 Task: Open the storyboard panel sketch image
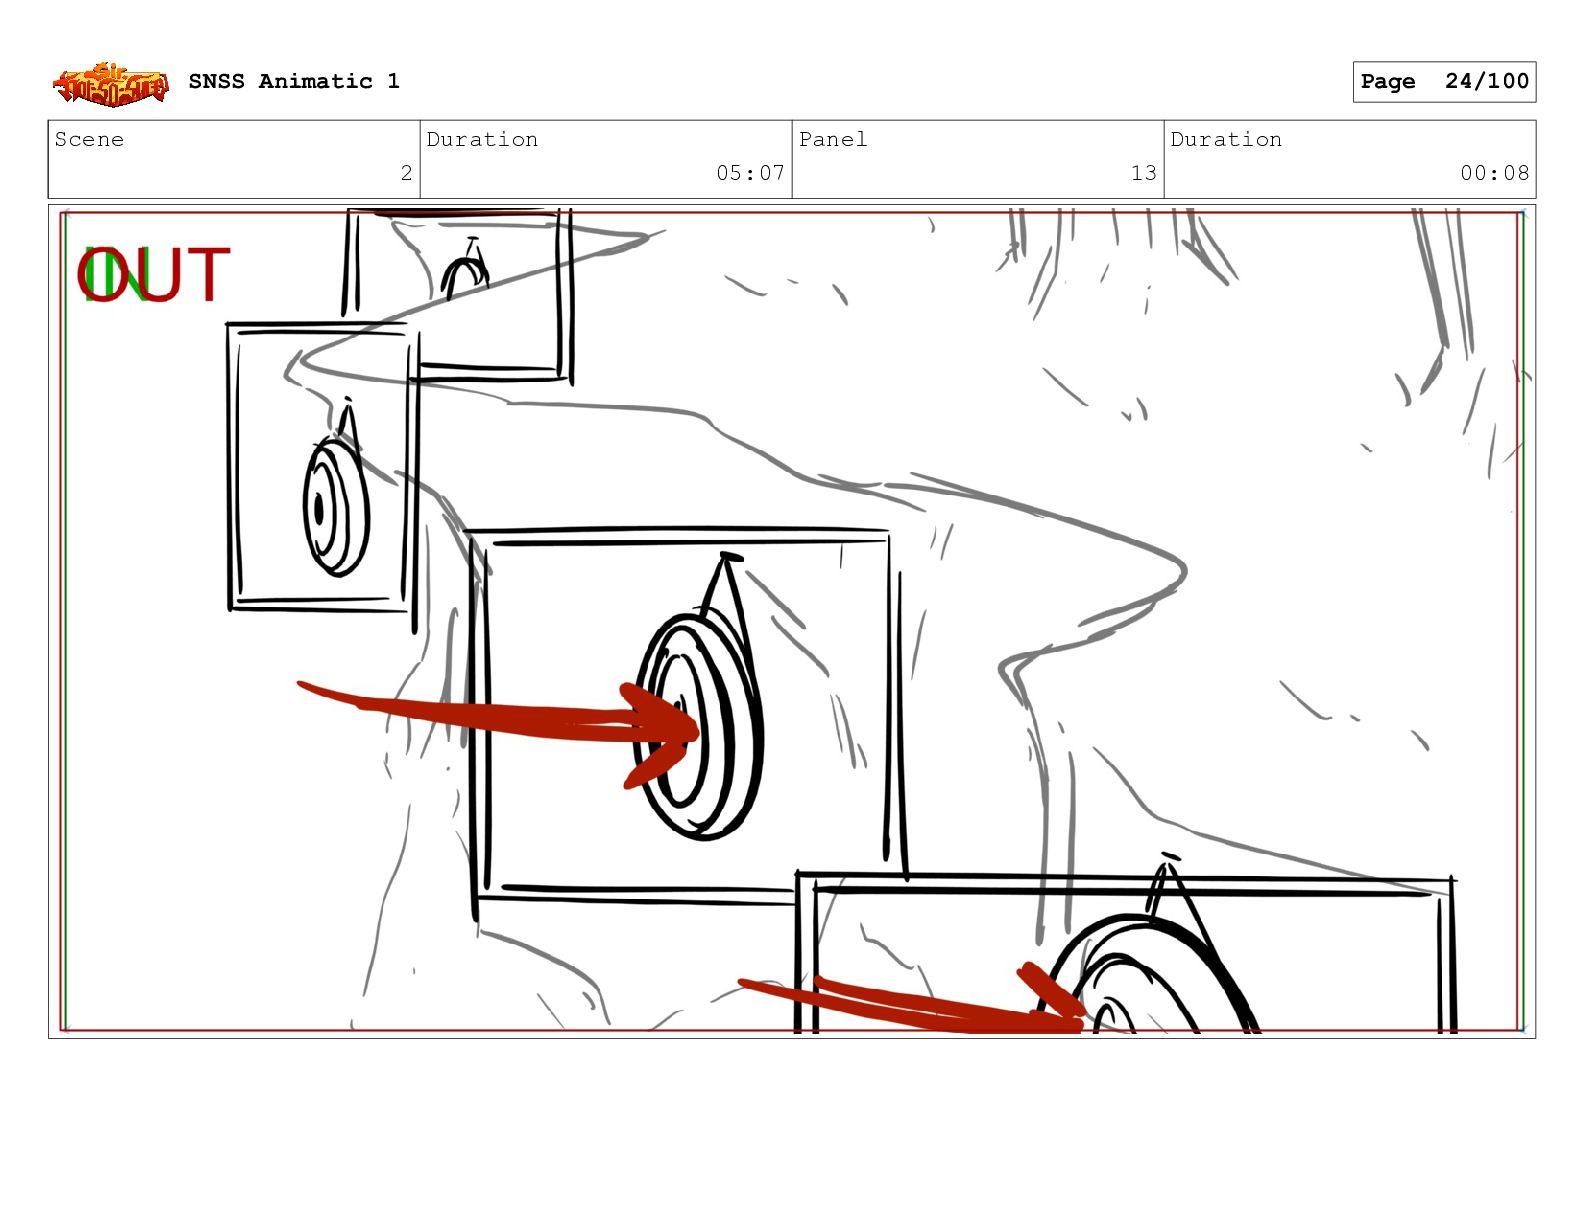(792, 621)
